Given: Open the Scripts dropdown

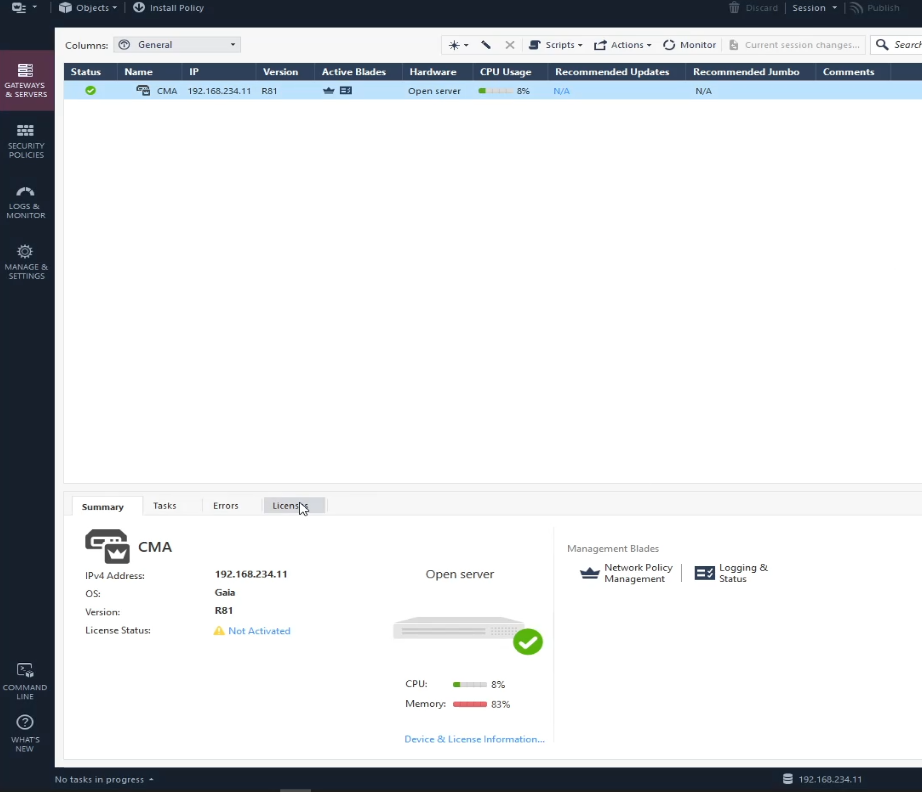Looking at the screenshot, I should click(556, 44).
